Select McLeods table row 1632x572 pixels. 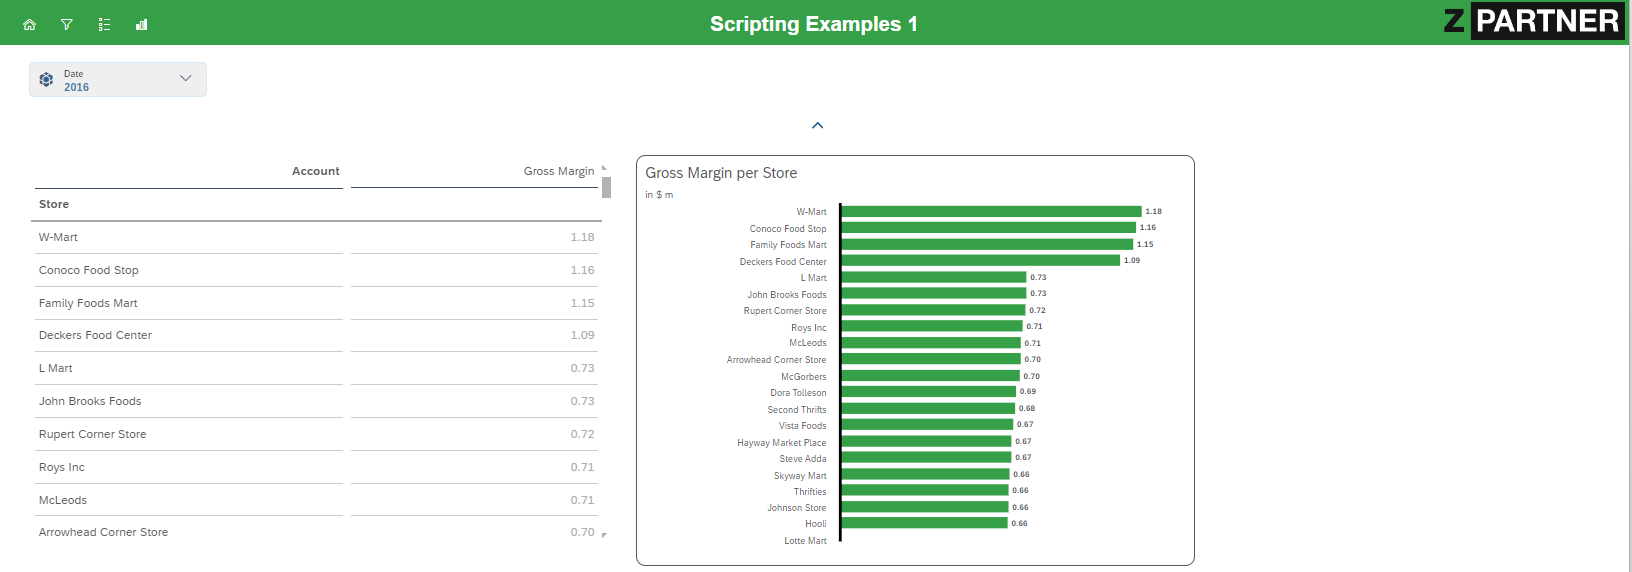tap(317, 500)
